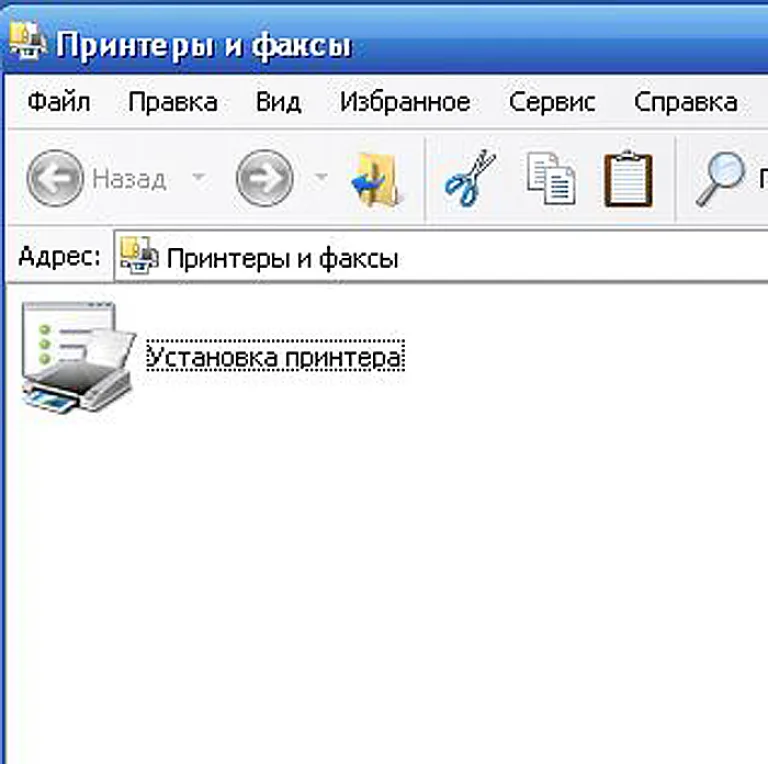Select the Установка принтера printer icon
Viewport: 768px width, 764px height.
(x=78, y=358)
